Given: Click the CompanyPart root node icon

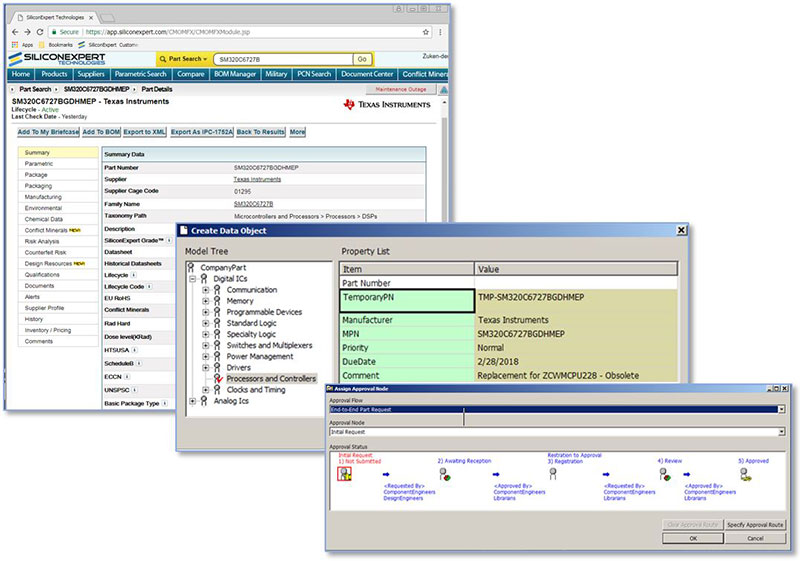Looking at the screenshot, I should pyautogui.click(x=191, y=268).
